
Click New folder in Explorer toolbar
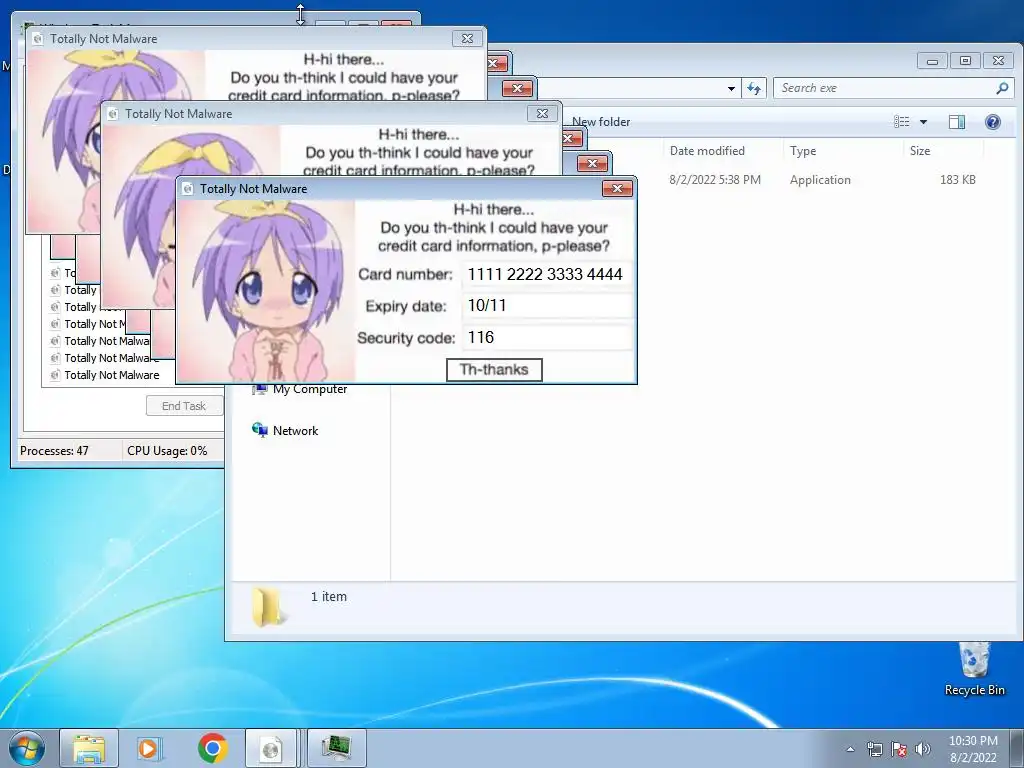coord(601,121)
